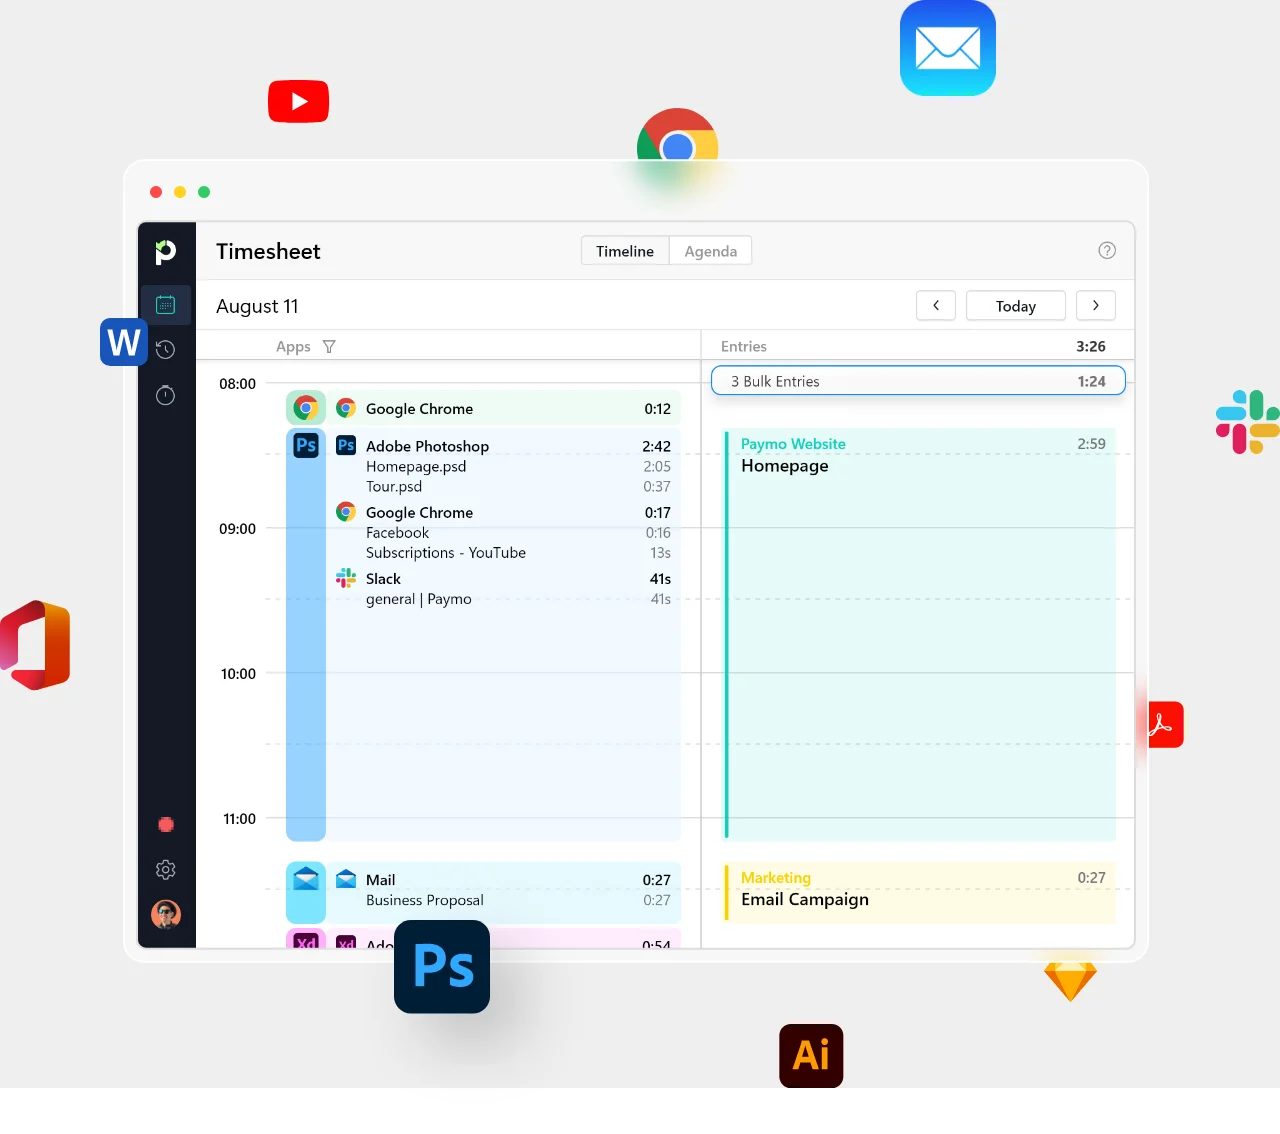Click the floating Microsoft Office icon

point(36,645)
